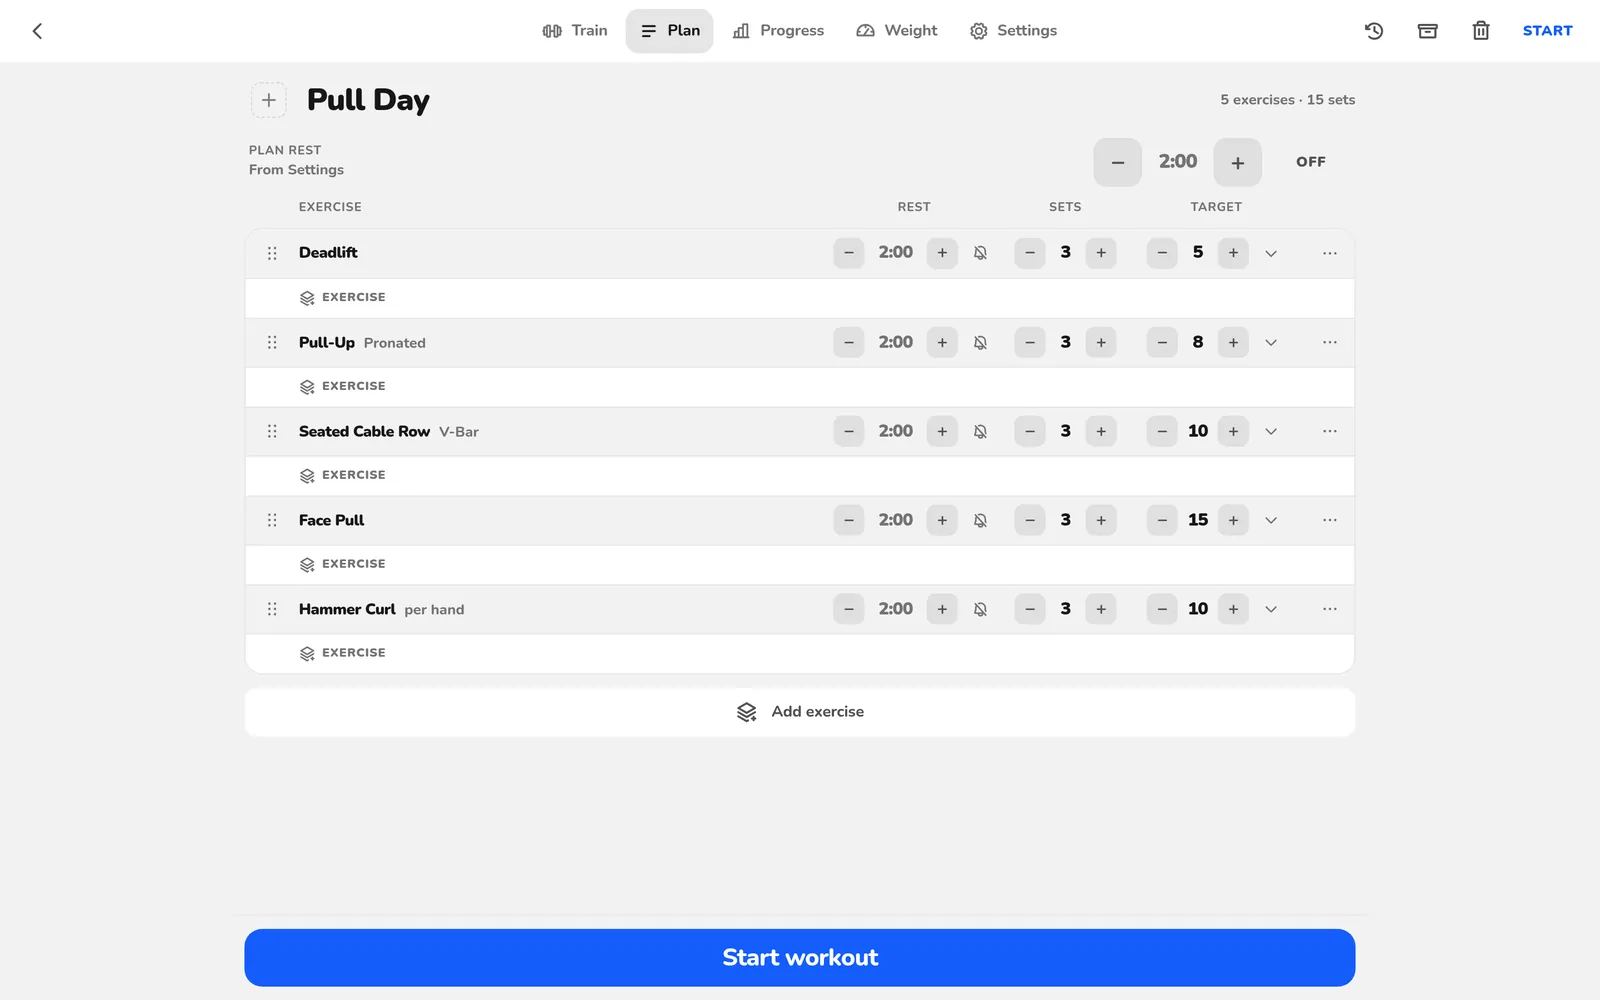Open the Pull-Up more options menu

(x=1330, y=342)
